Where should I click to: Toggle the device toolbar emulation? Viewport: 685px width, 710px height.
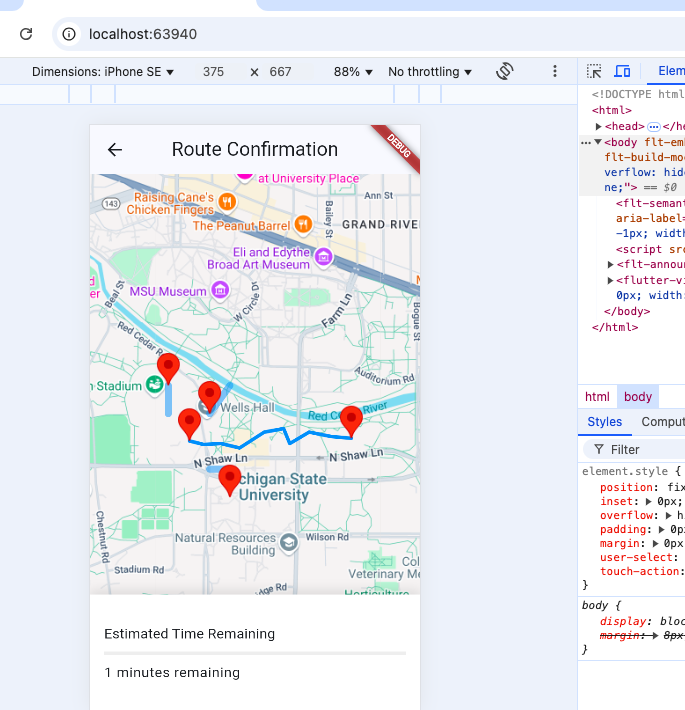point(622,72)
